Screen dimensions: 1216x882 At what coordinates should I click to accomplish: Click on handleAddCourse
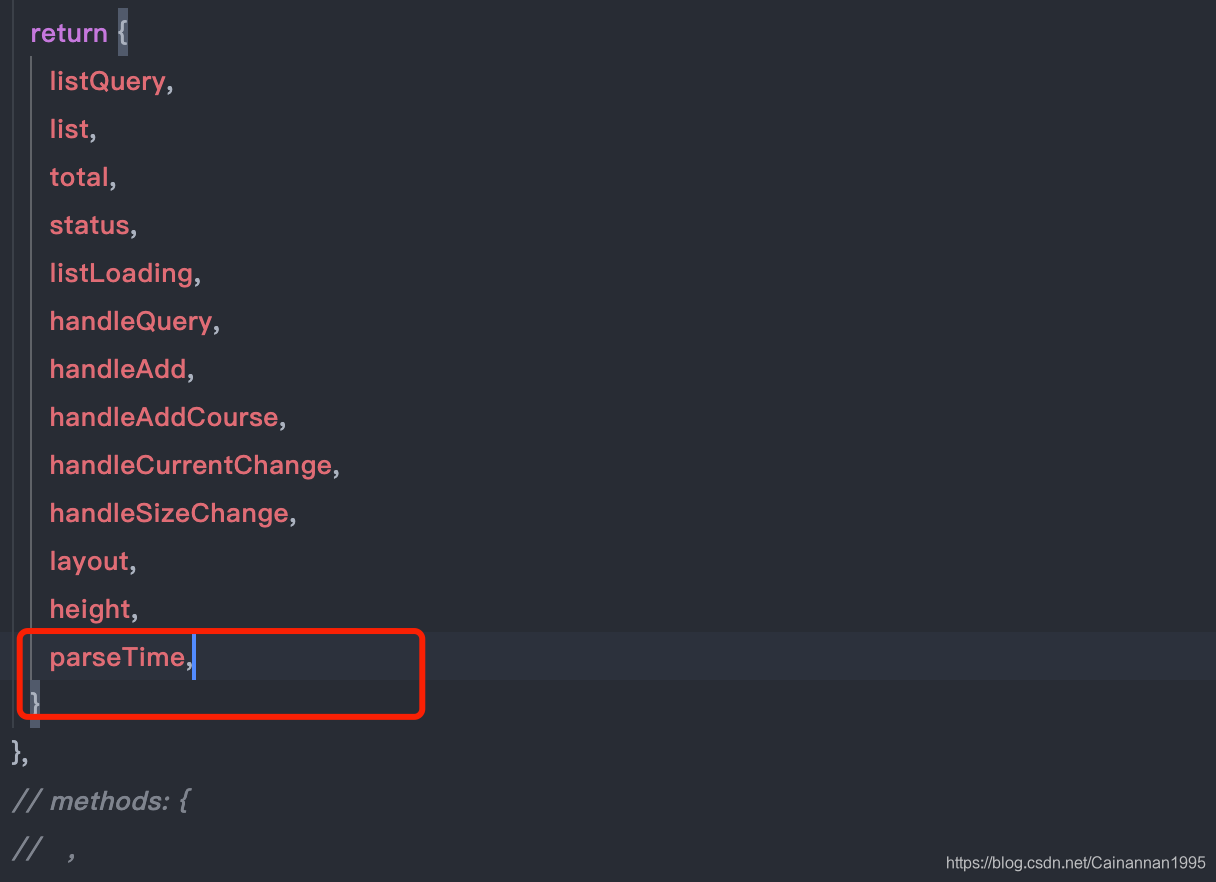click(x=164, y=417)
